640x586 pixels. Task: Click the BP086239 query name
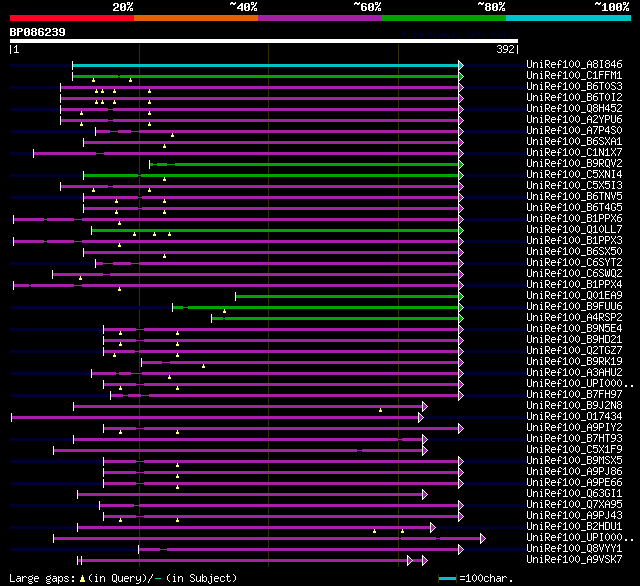click(38, 32)
